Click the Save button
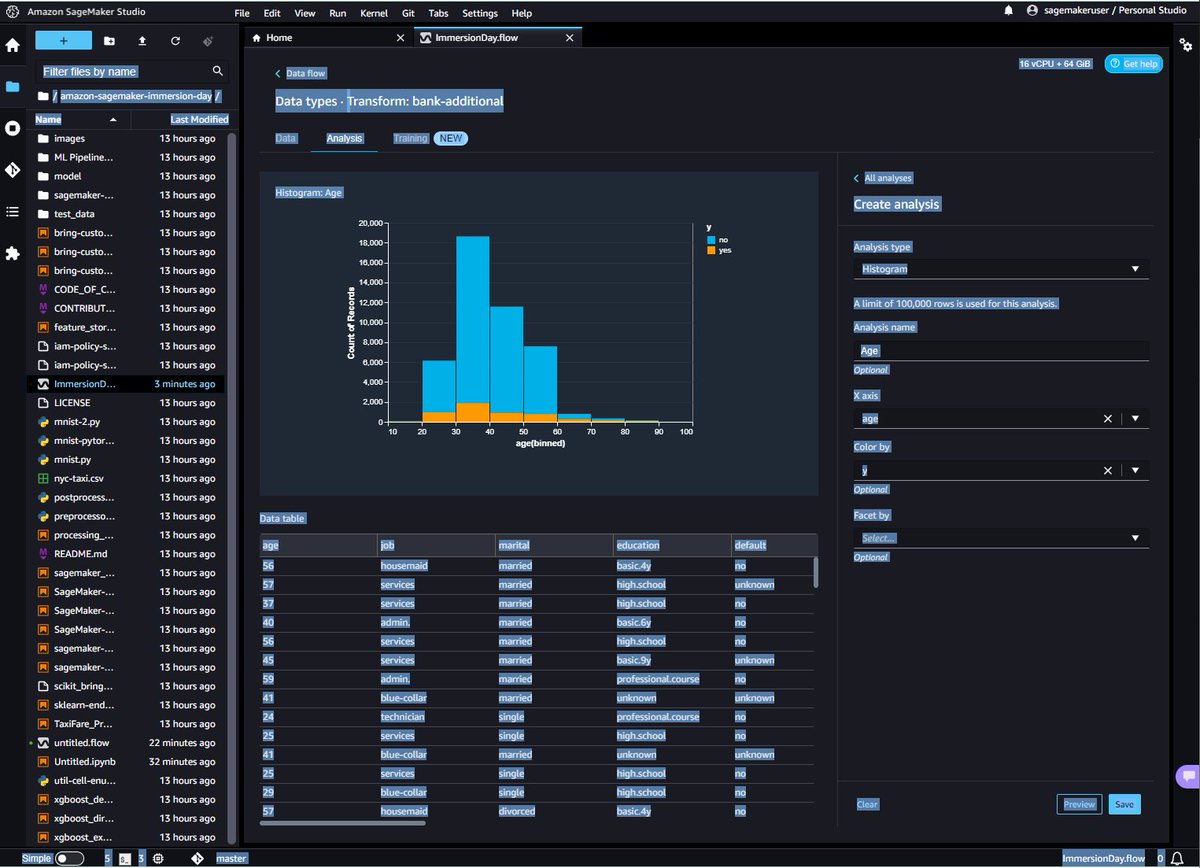The width and height of the screenshot is (1200, 868). point(1124,804)
